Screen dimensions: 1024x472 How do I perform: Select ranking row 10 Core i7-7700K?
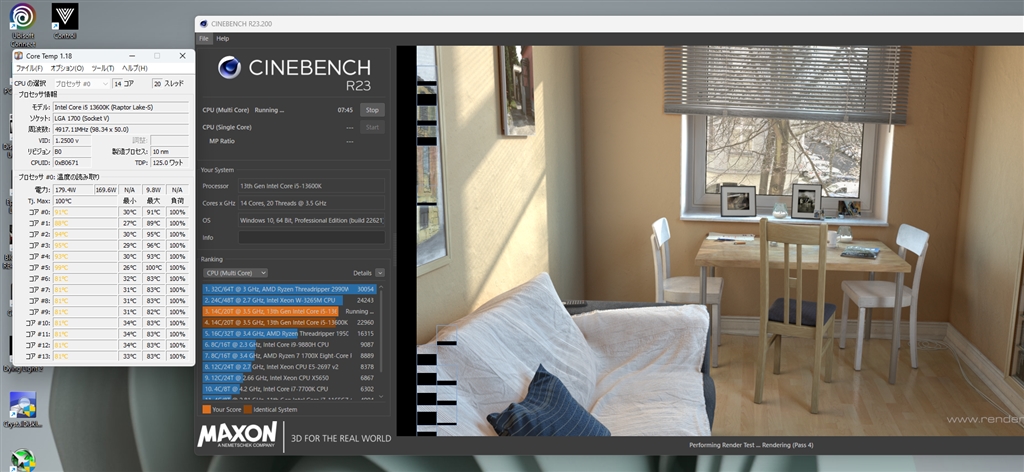tap(289, 389)
